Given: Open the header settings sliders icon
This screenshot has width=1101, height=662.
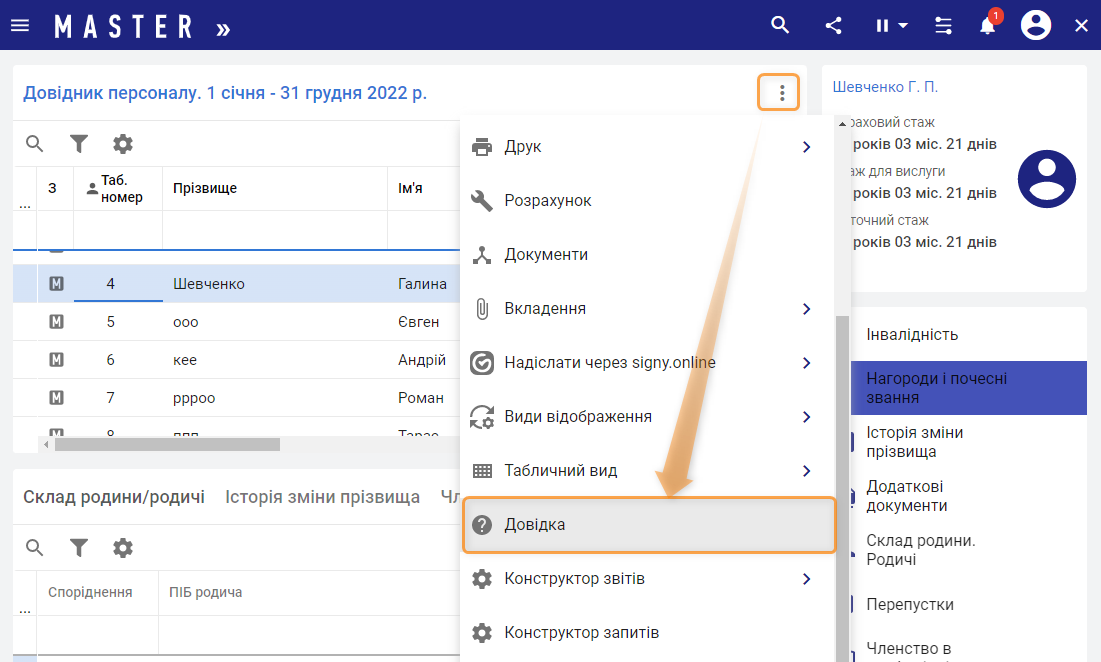Looking at the screenshot, I should [943, 26].
